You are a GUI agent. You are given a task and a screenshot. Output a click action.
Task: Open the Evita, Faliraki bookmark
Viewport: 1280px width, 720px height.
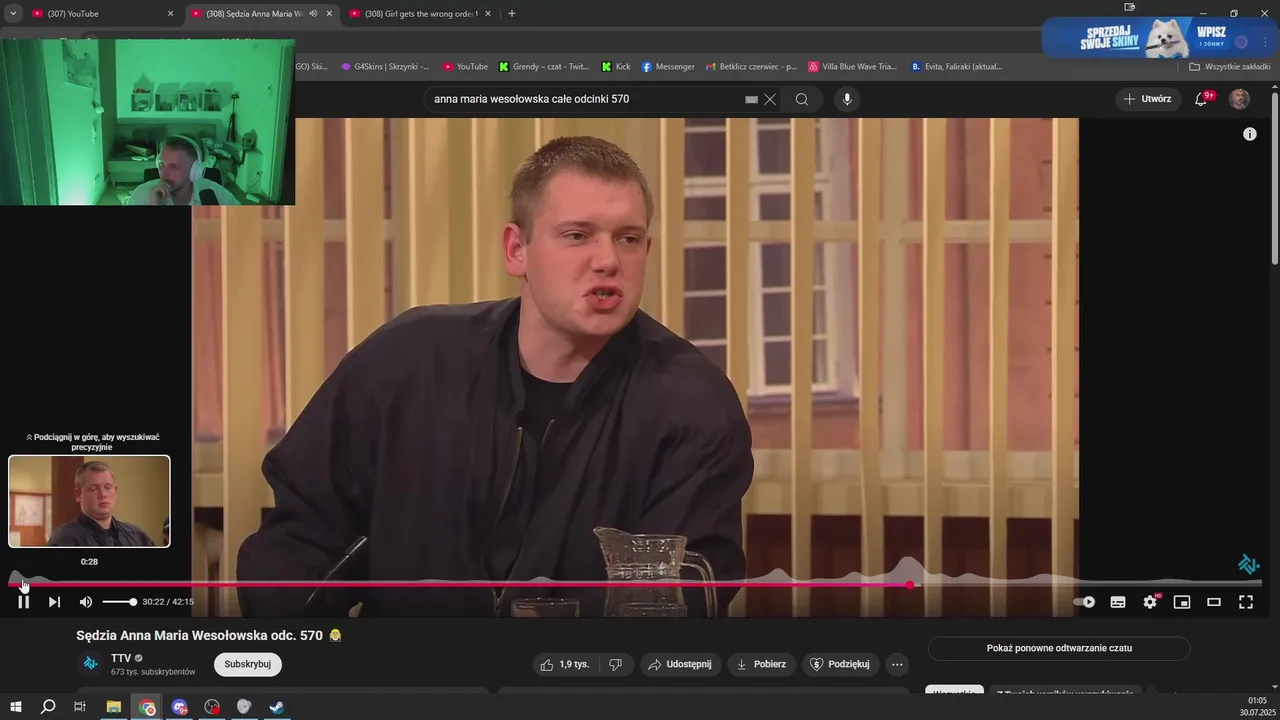pyautogui.click(x=956, y=67)
